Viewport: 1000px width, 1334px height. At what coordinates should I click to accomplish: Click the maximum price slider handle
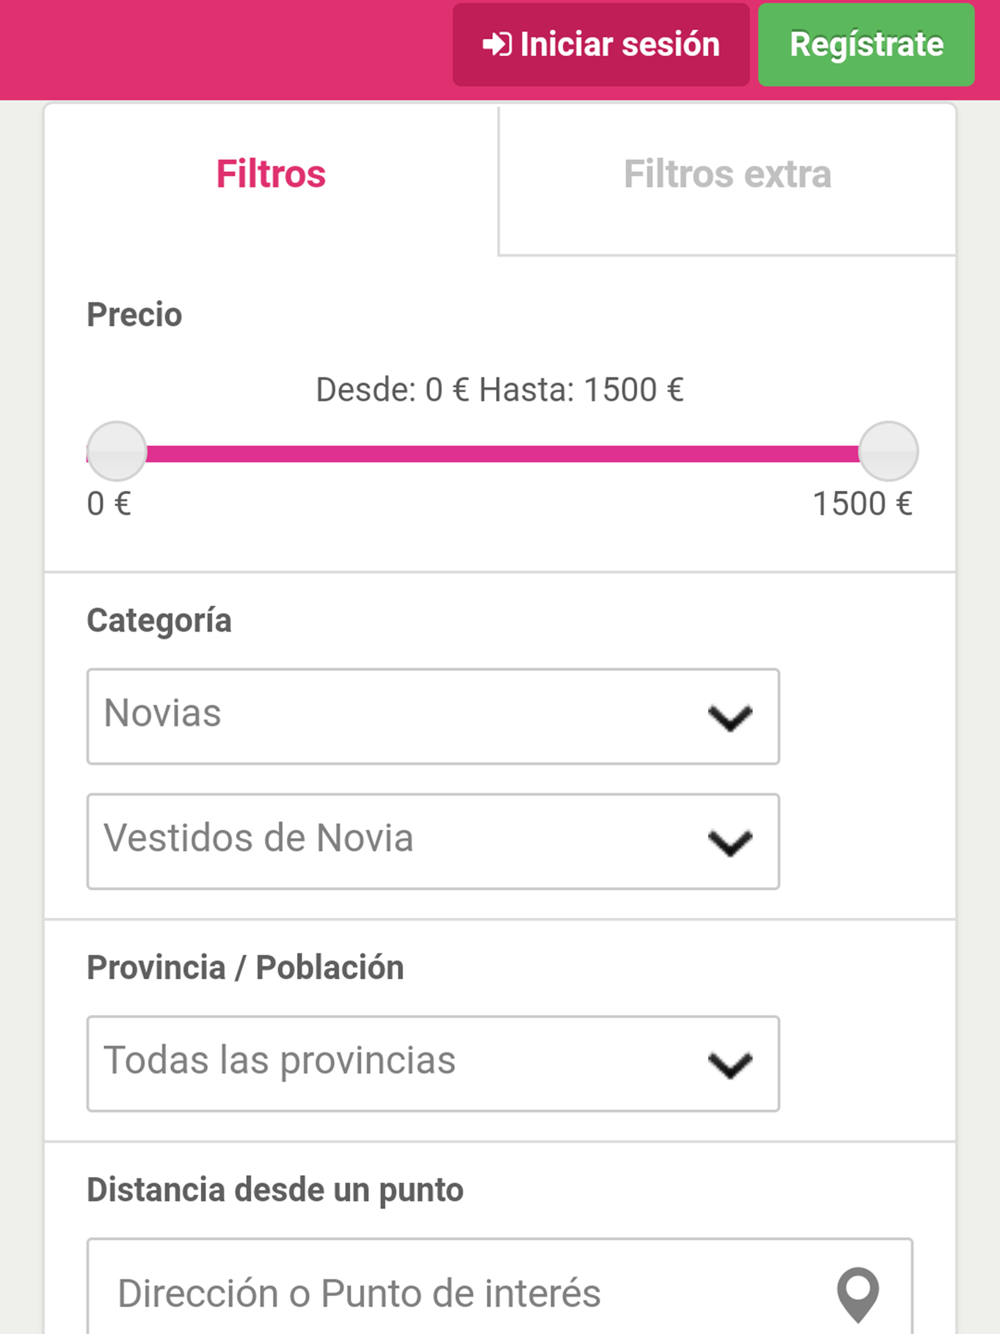888,452
